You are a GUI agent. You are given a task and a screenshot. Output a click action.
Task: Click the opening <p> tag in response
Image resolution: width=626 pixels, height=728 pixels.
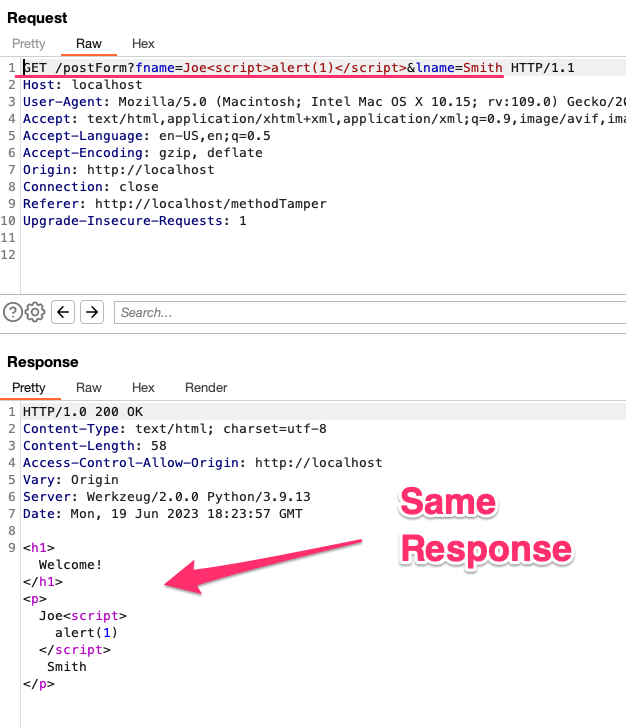(x=35, y=599)
